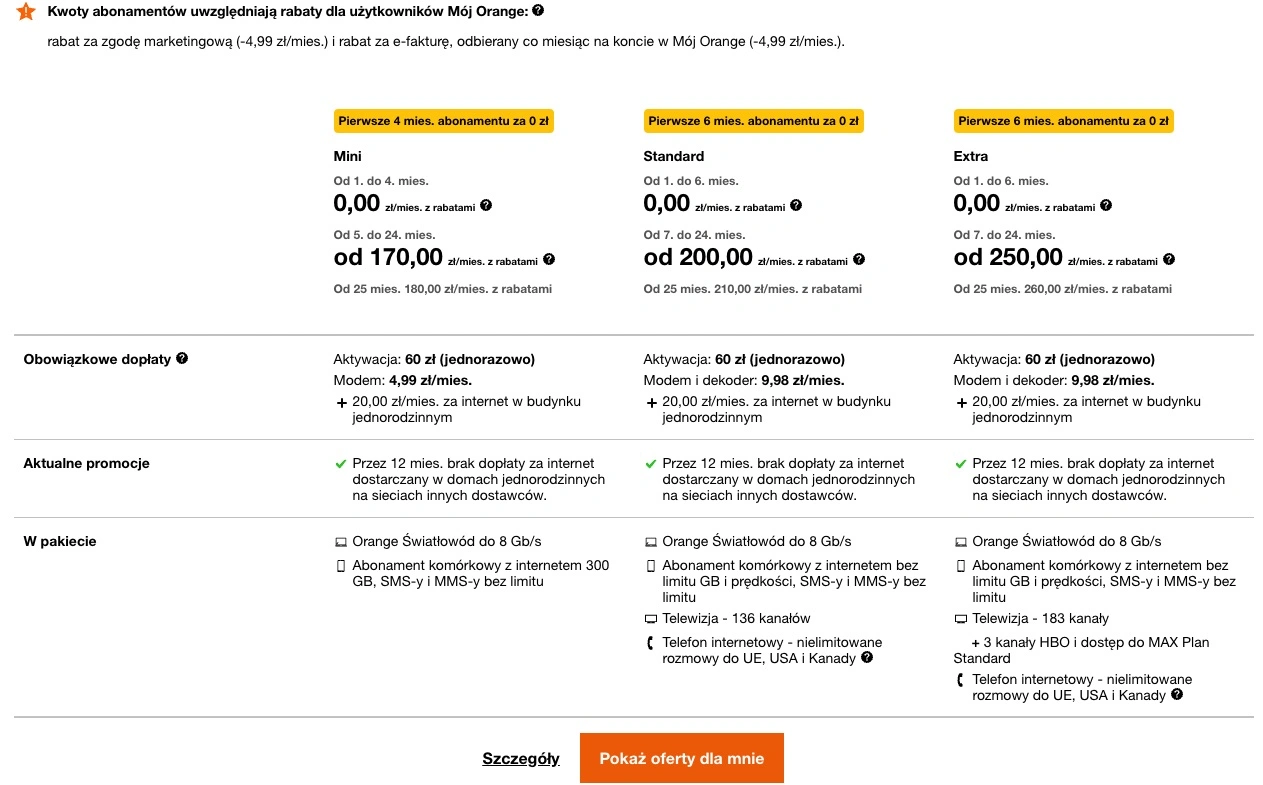Expand plus sign for Mini 20,00 zł surcharge

pos(342,402)
